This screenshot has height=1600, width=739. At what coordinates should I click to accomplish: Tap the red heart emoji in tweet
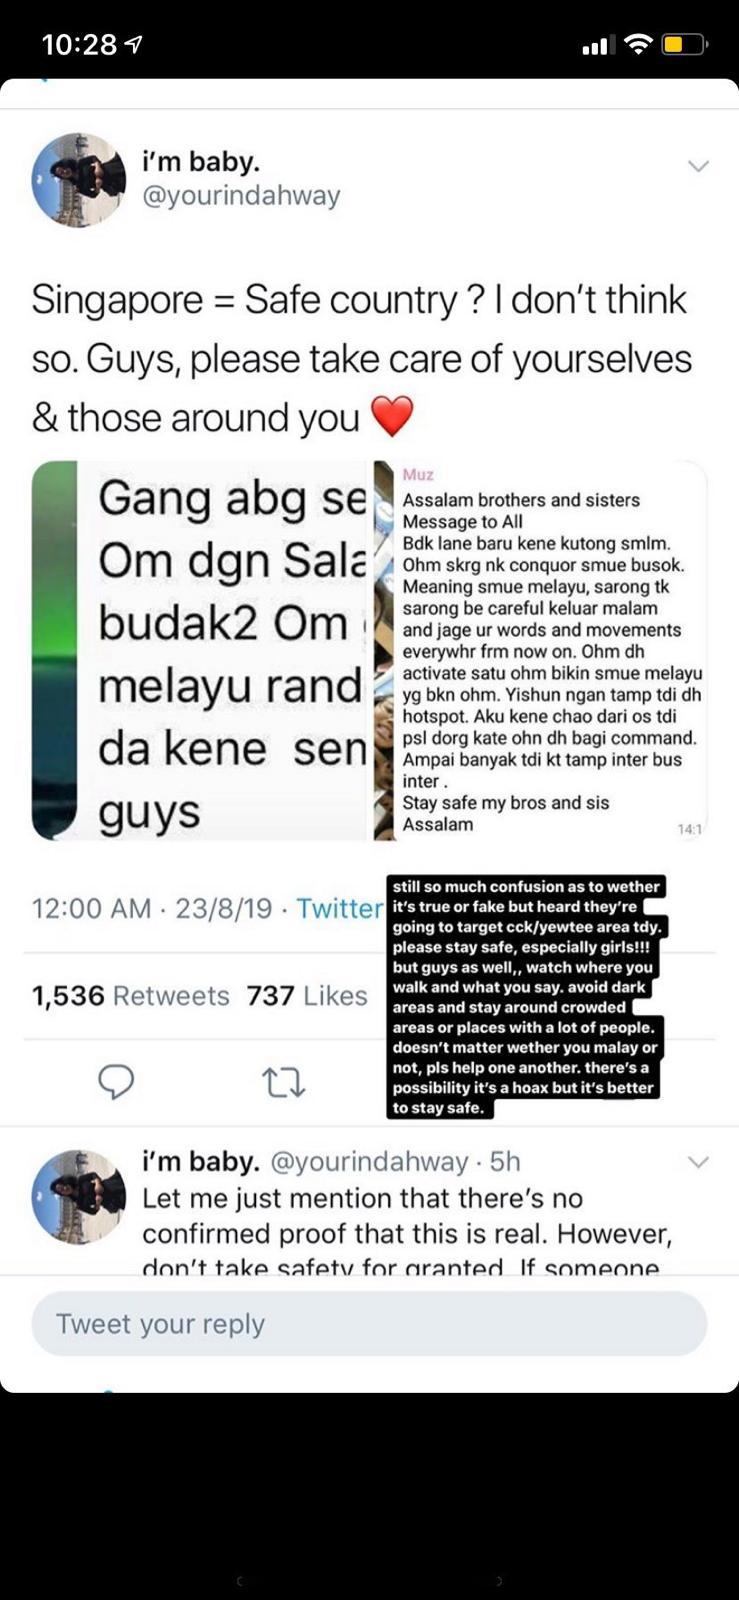pos(392,417)
